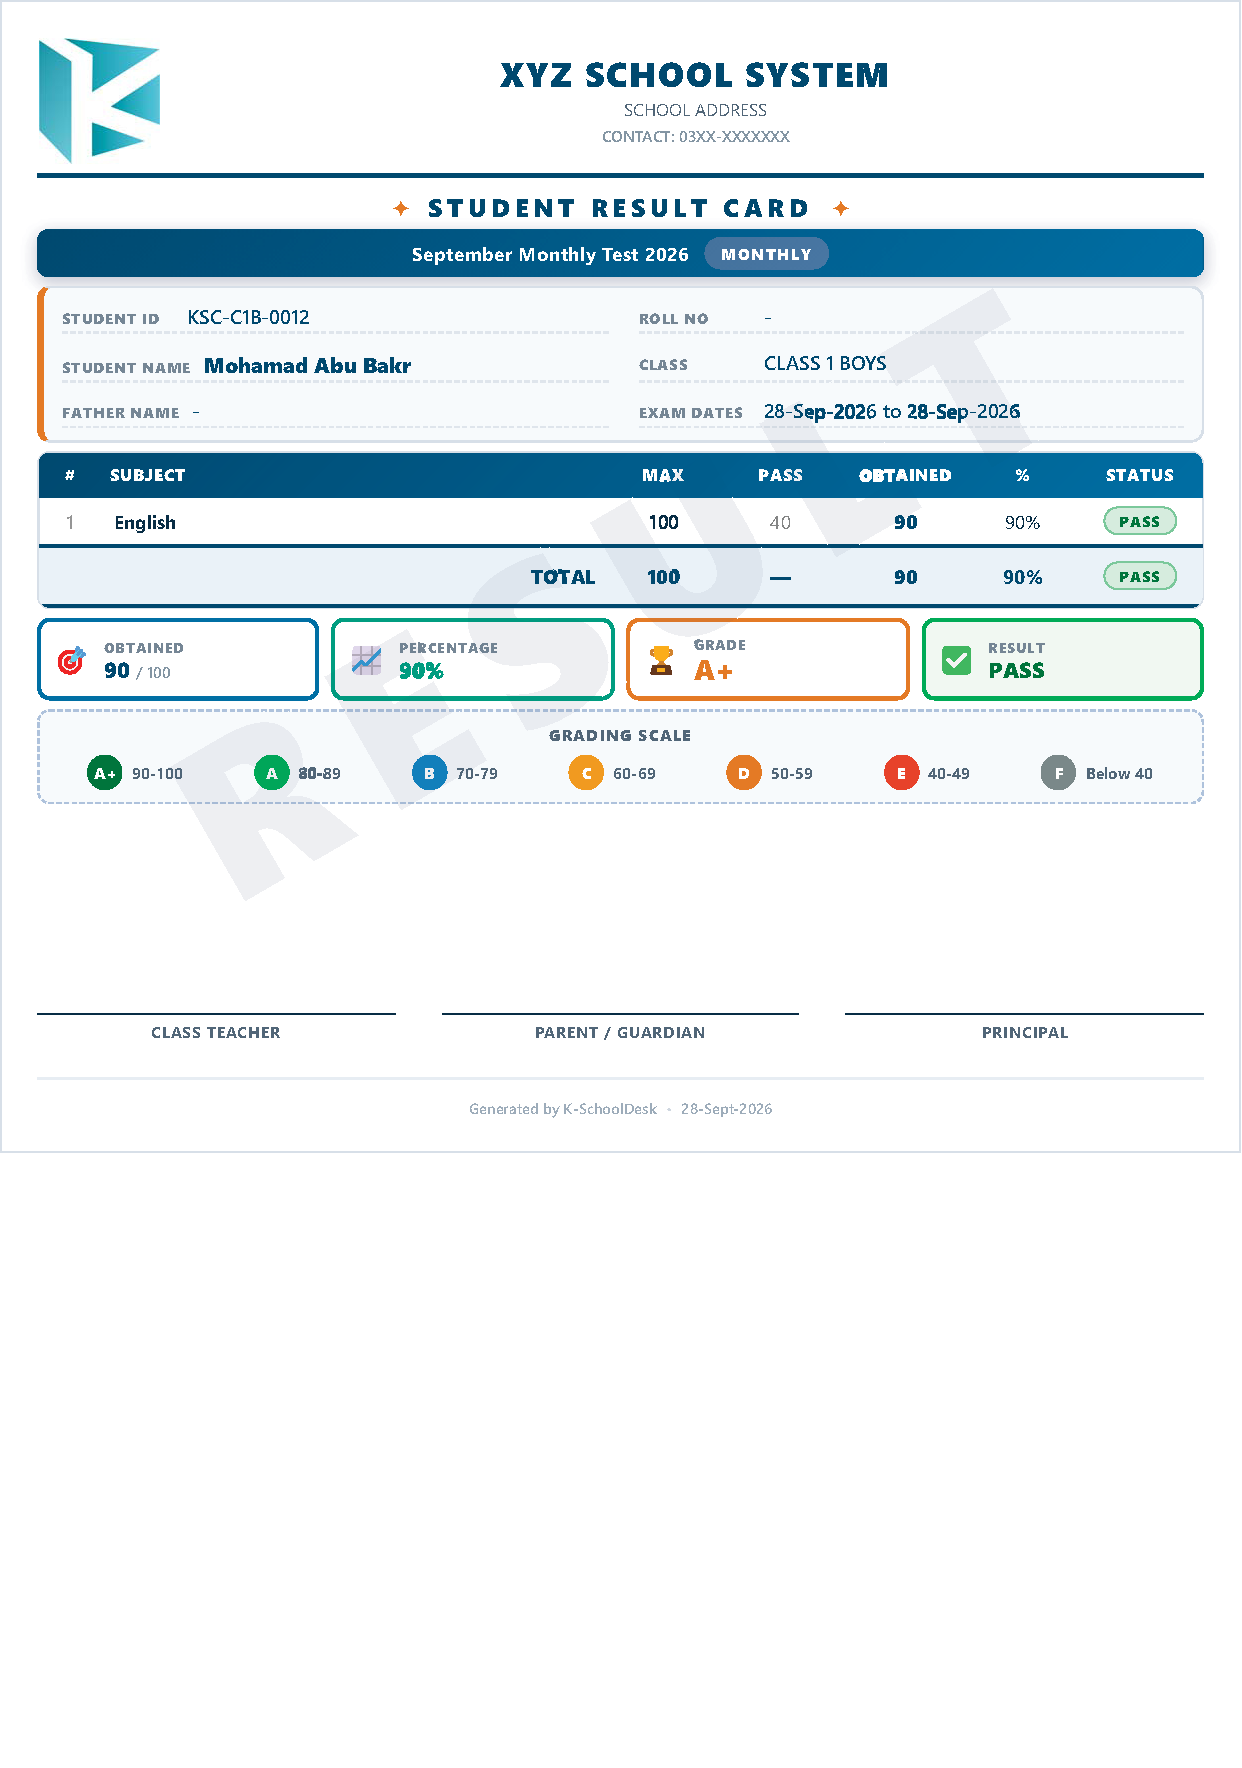Click the orange D grade circle
The image size is (1242, 1768).
pyautogui.click(x=743, y=773)
